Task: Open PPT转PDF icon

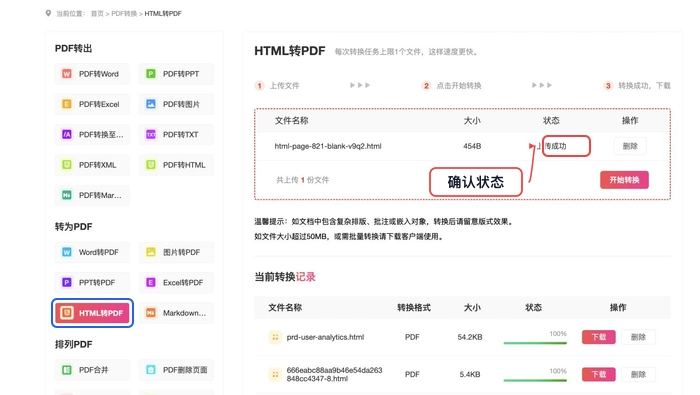Action: tap(67, 283)
